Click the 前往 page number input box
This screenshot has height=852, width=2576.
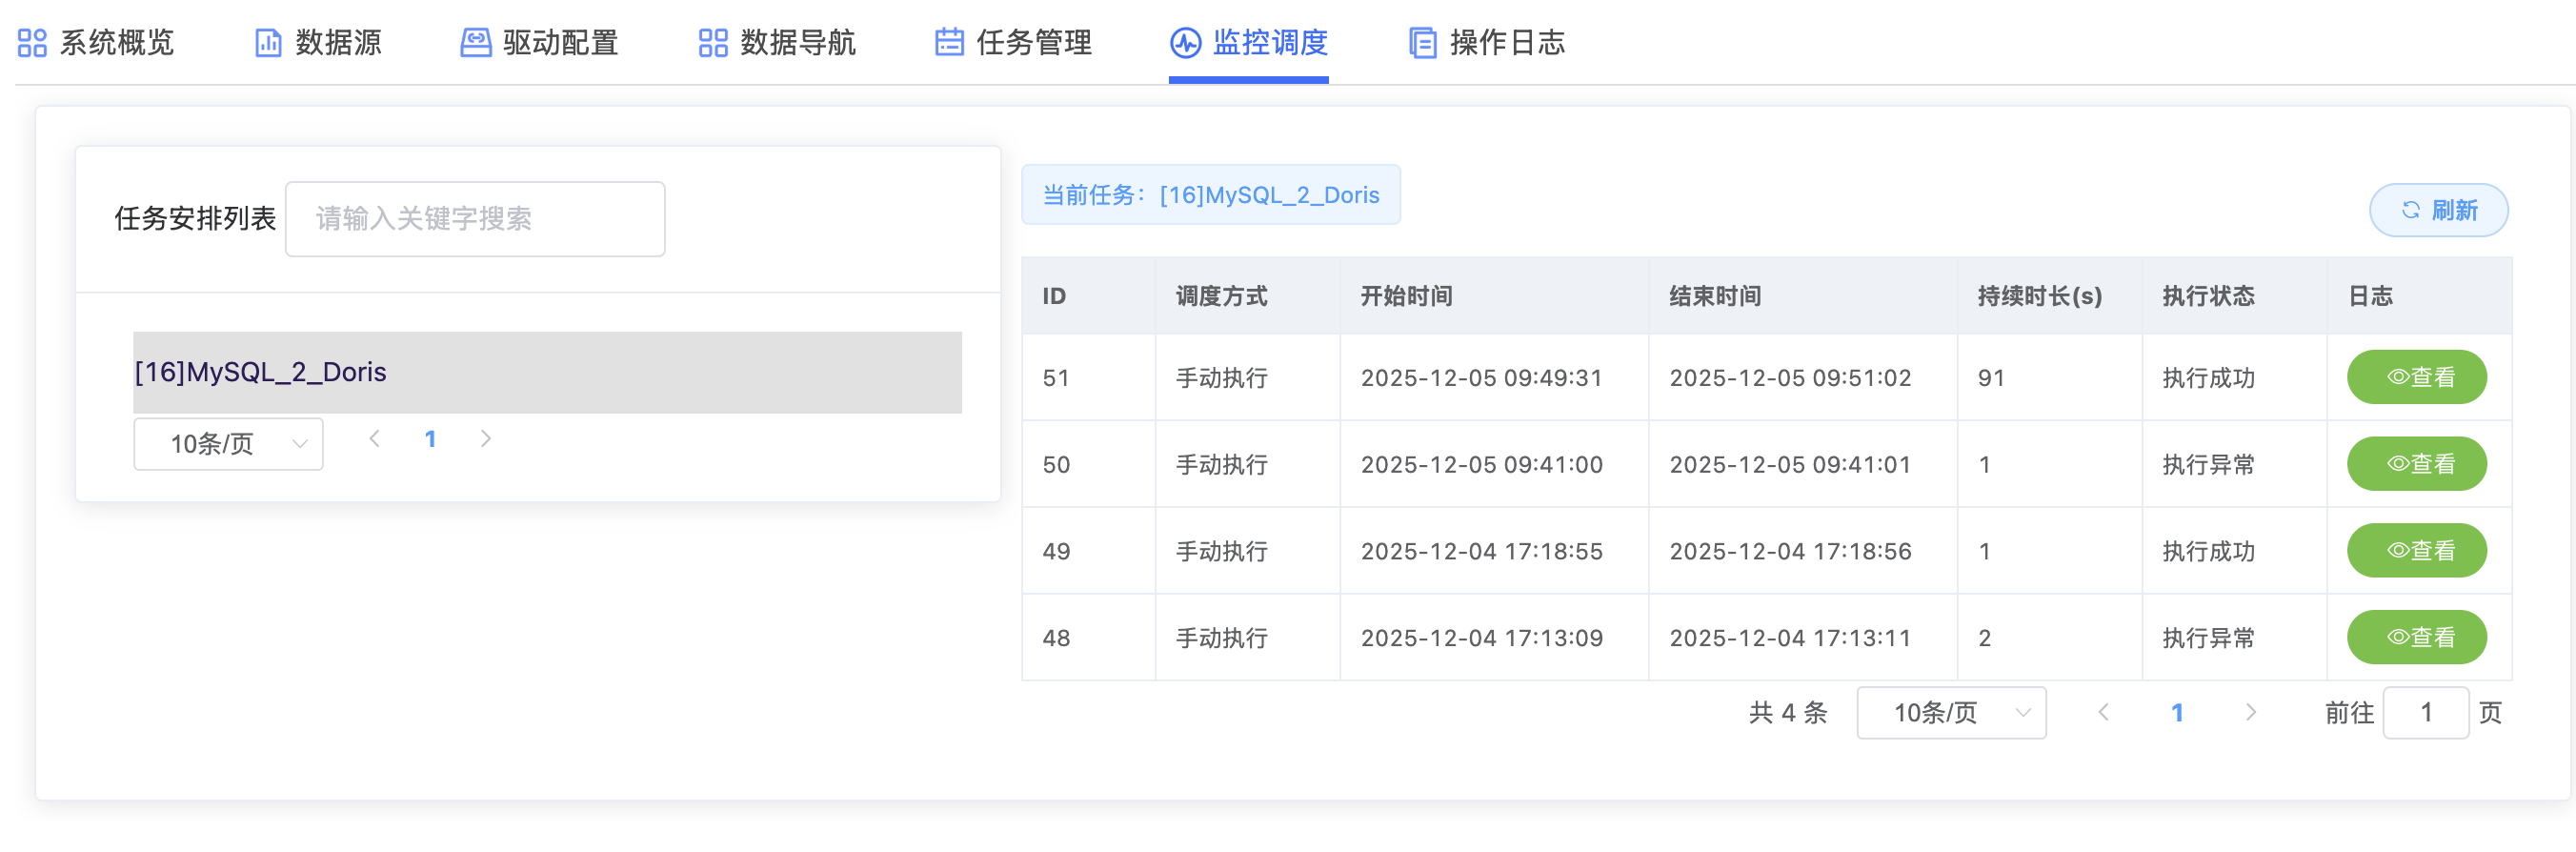2425,713
